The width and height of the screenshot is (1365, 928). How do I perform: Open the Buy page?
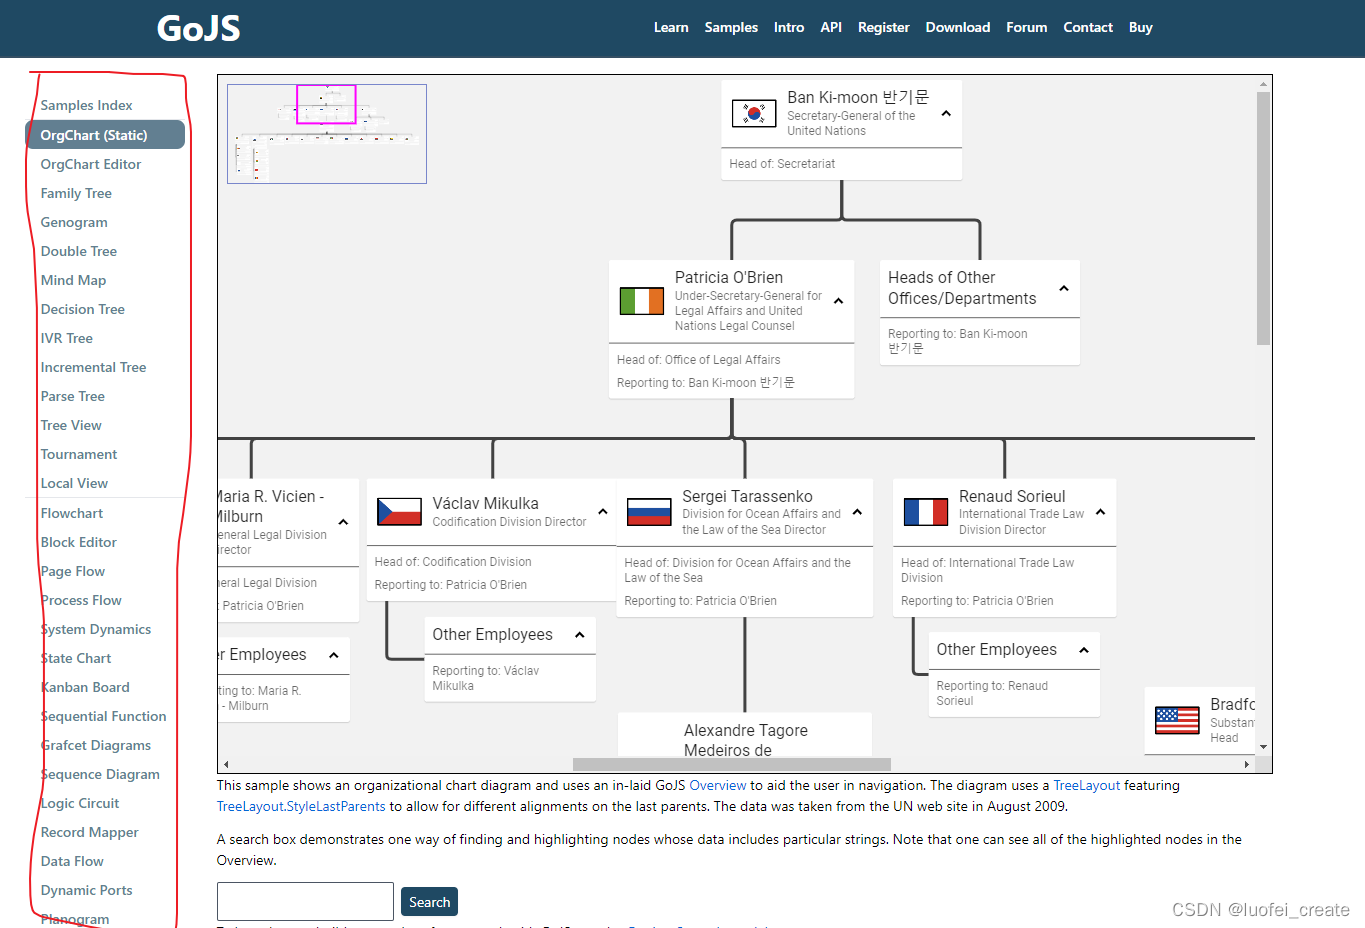pos(1141,28)
